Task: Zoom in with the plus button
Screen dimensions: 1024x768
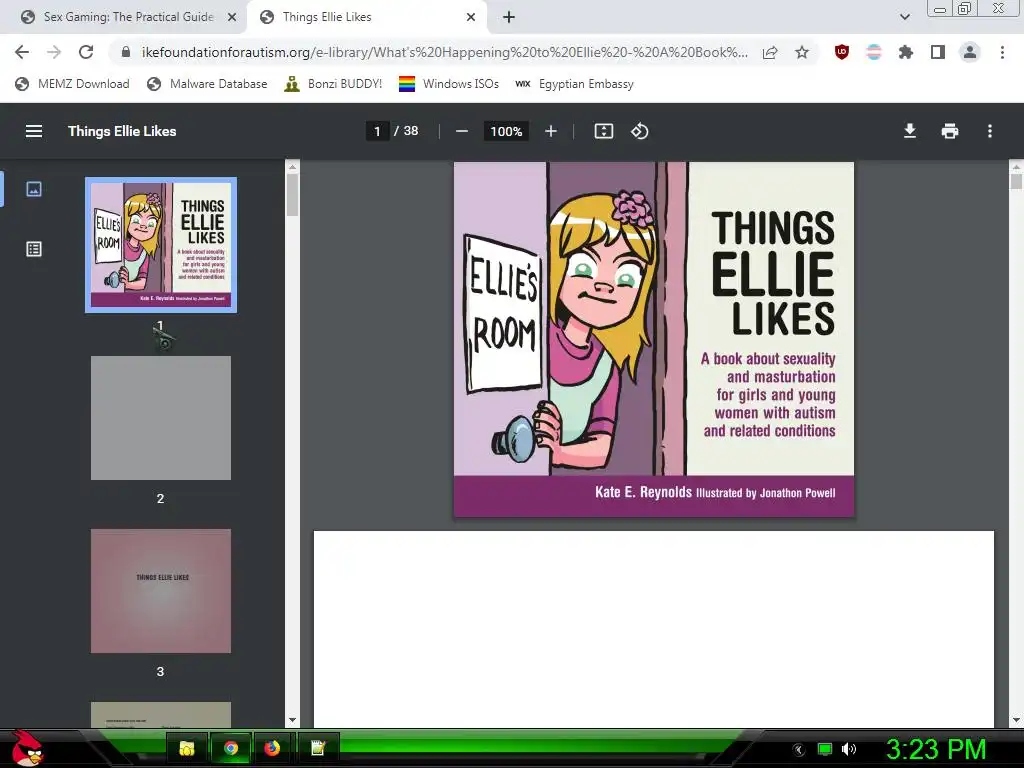Action: (551, 131)
